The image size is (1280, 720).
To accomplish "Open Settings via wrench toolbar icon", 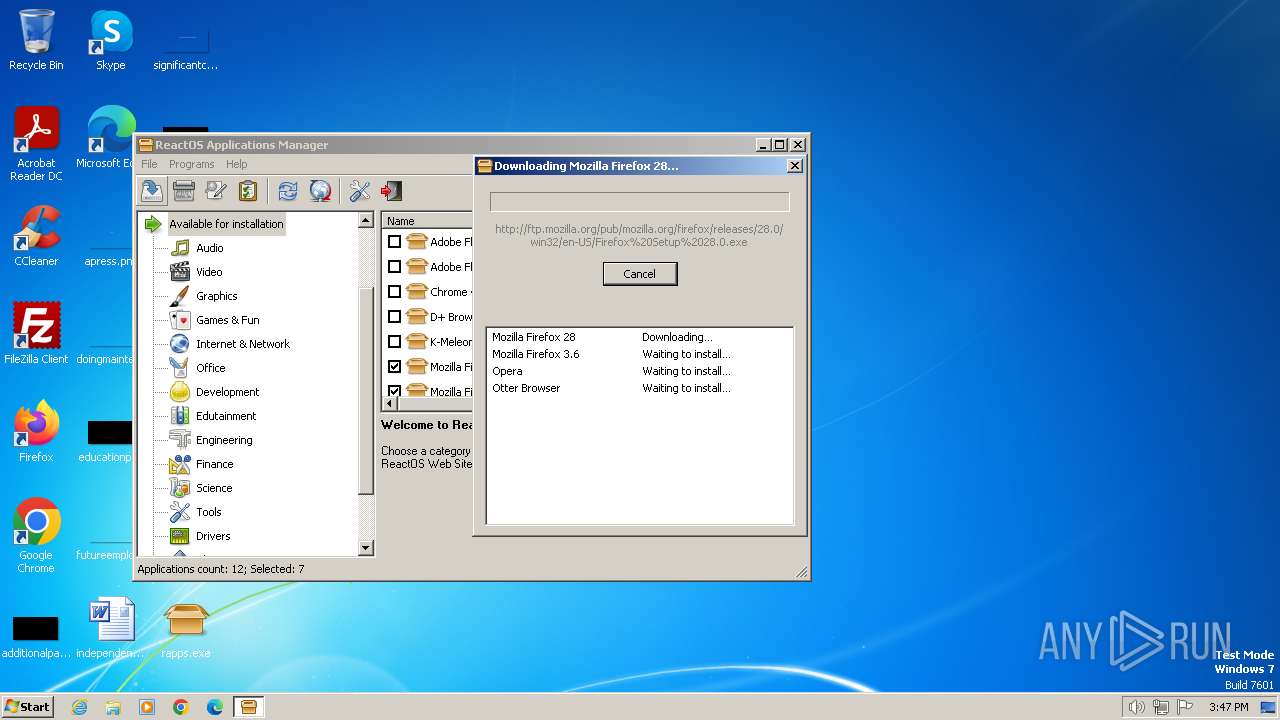I will point(360,190).
